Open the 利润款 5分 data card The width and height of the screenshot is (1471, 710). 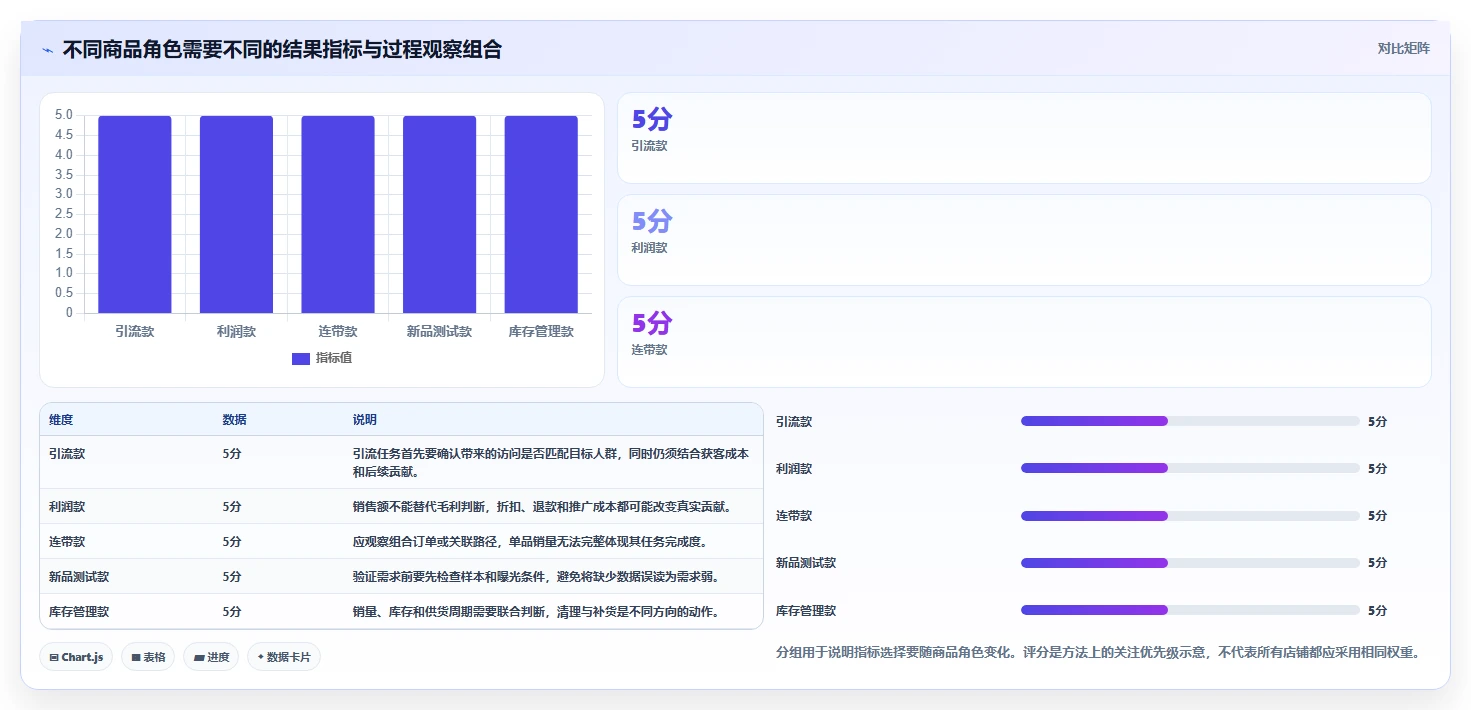pos(1024,240)
